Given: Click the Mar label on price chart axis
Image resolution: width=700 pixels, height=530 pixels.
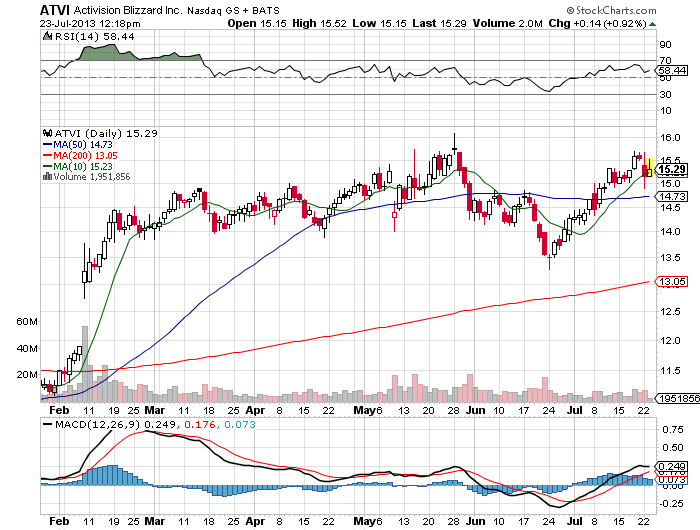Looking at the screenshot, I should coord(154,410).
